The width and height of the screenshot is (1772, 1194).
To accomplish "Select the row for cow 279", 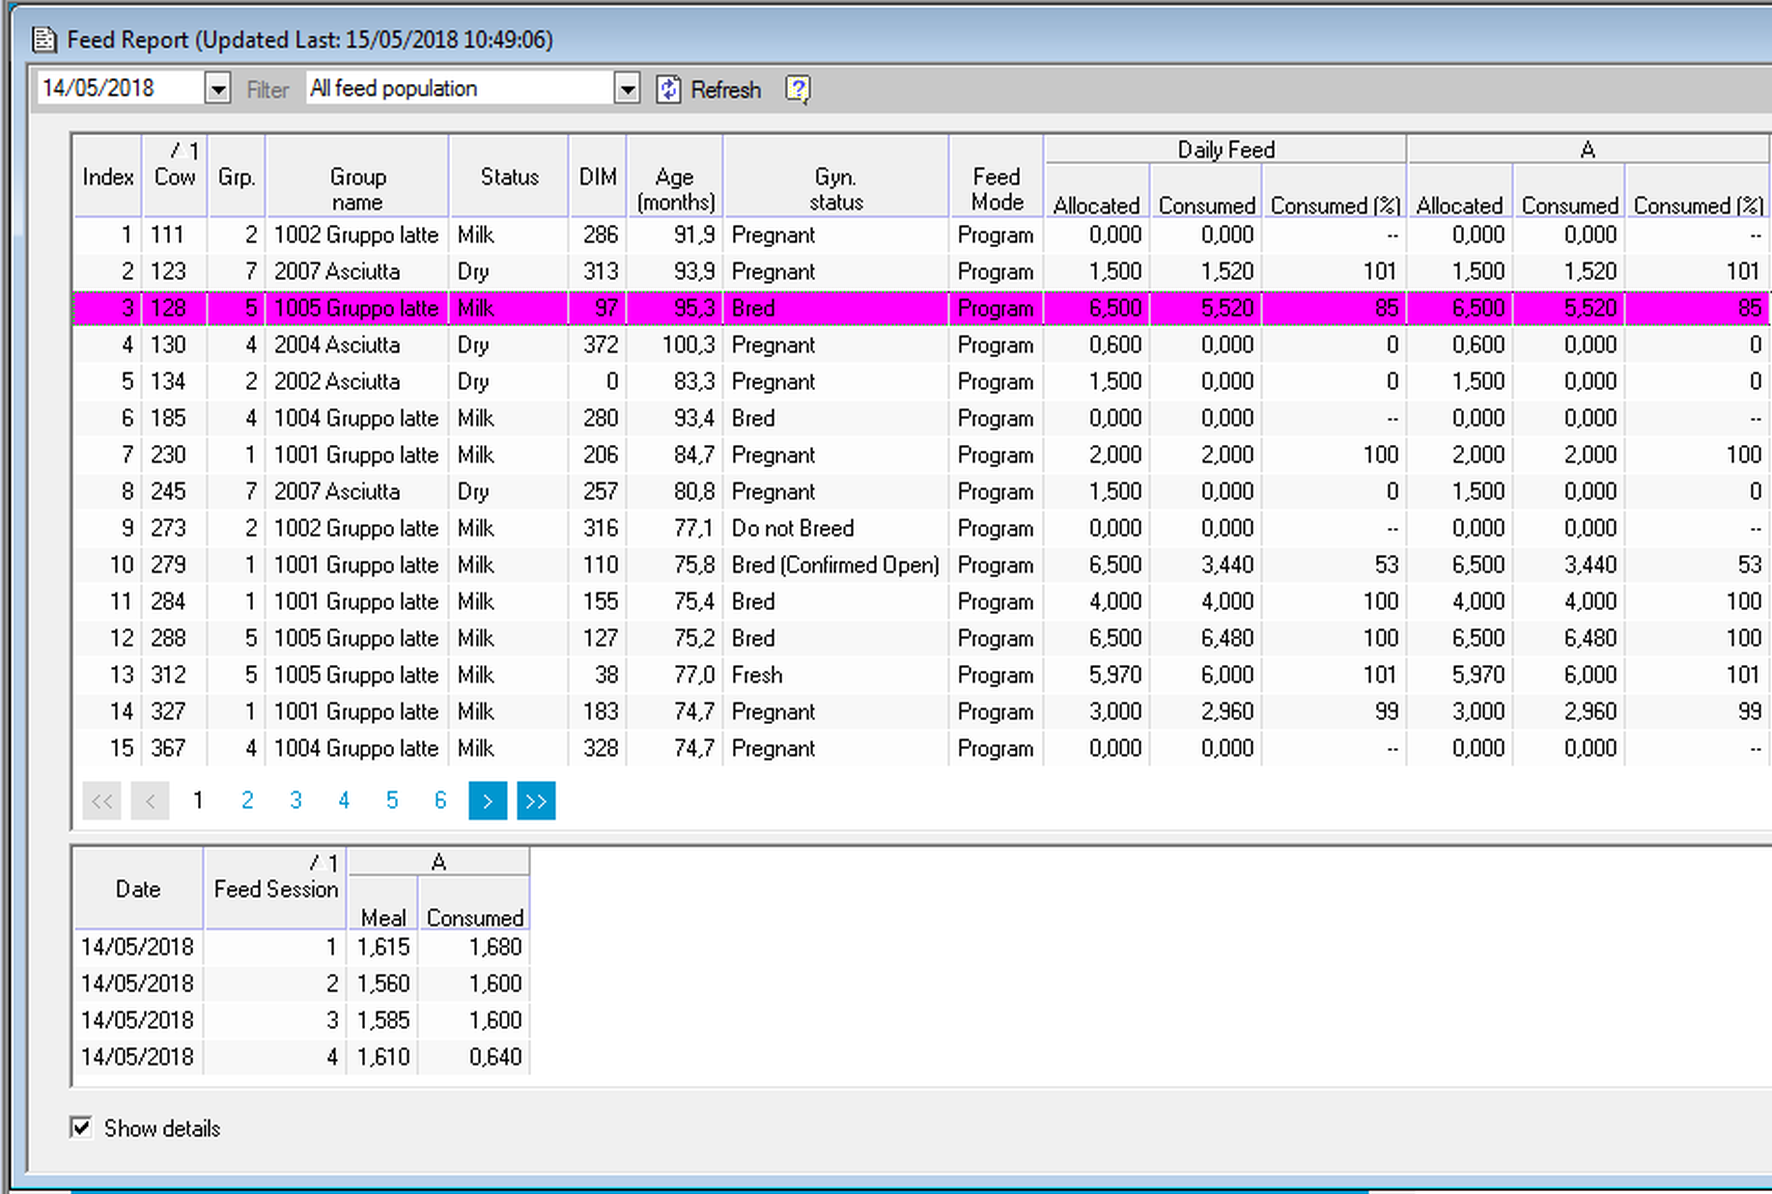I will point(168,565).
